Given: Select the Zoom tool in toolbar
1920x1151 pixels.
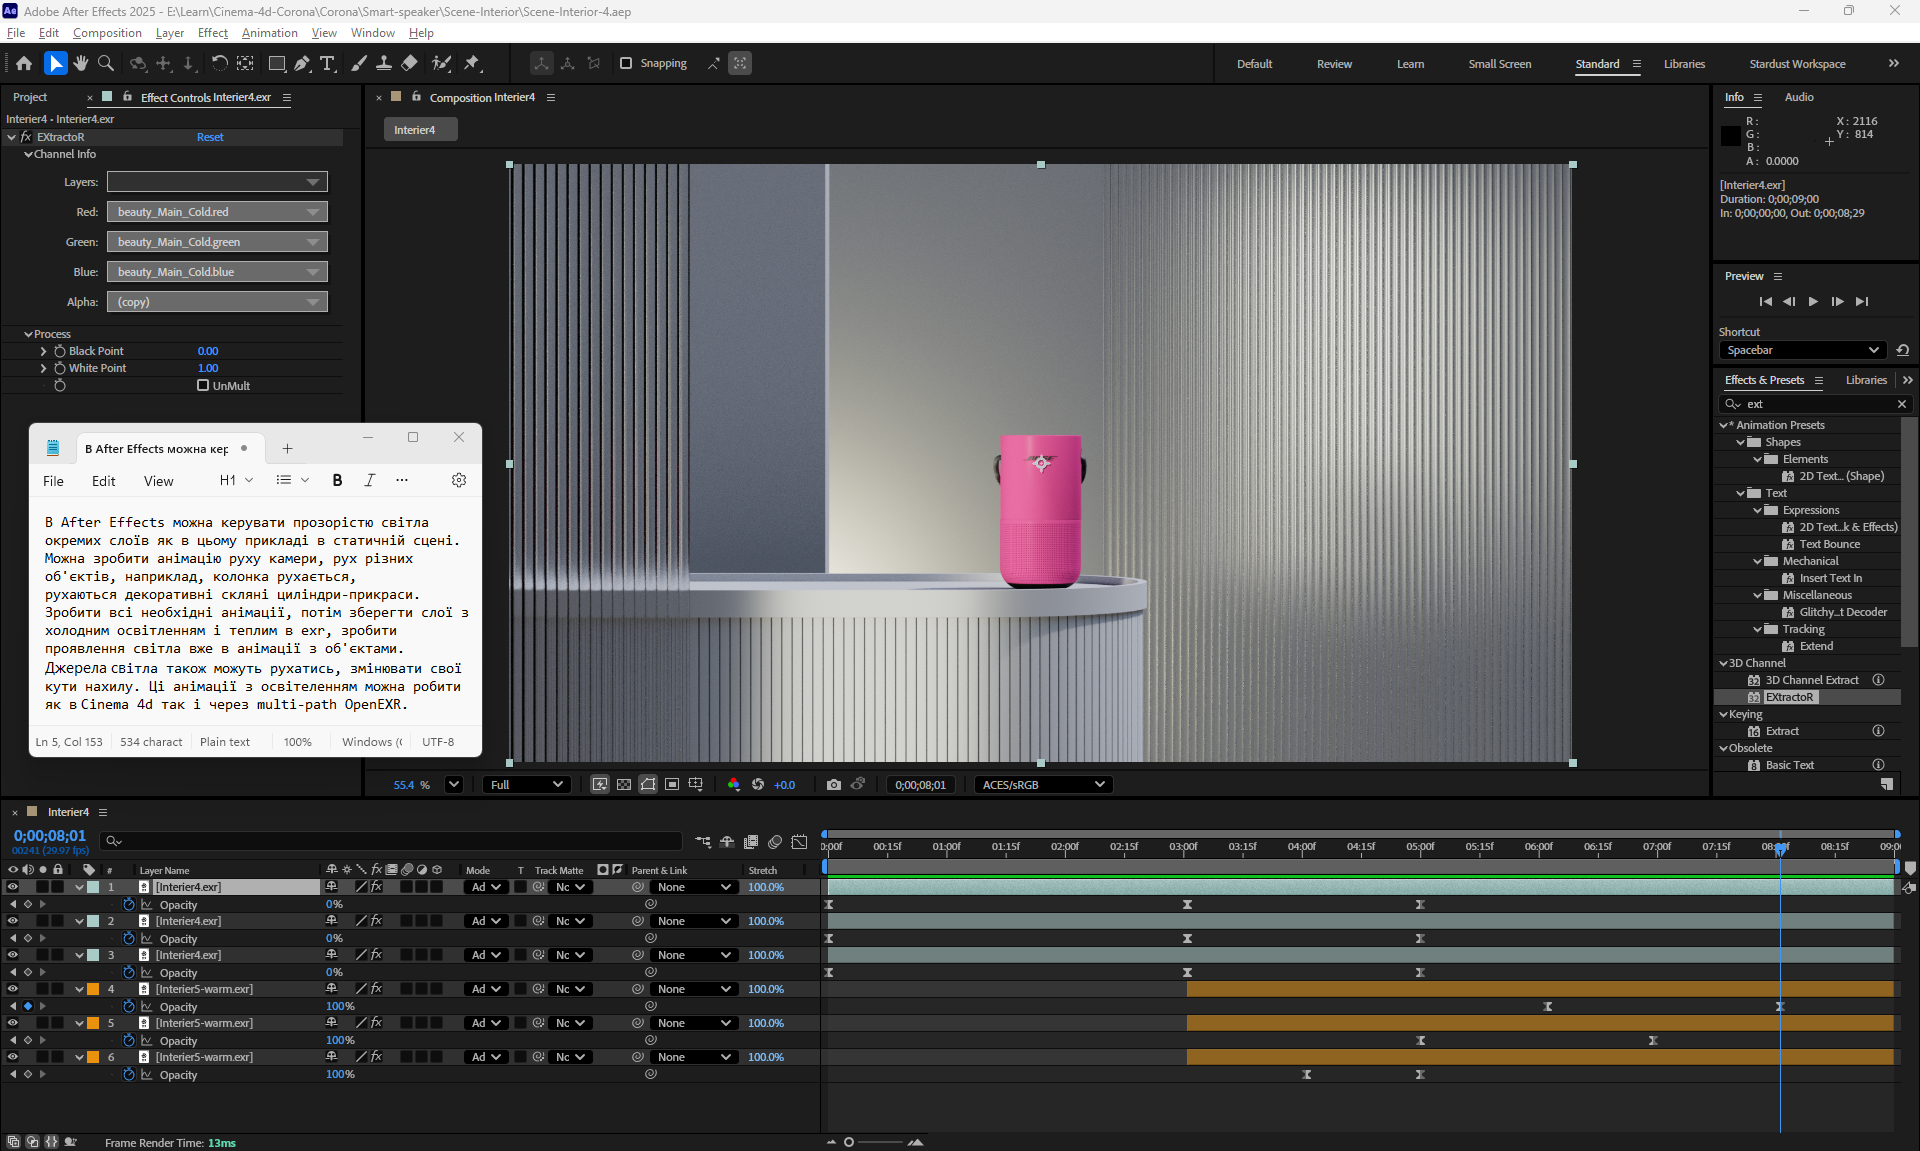Looking at the screenshot, I should 106,63.
